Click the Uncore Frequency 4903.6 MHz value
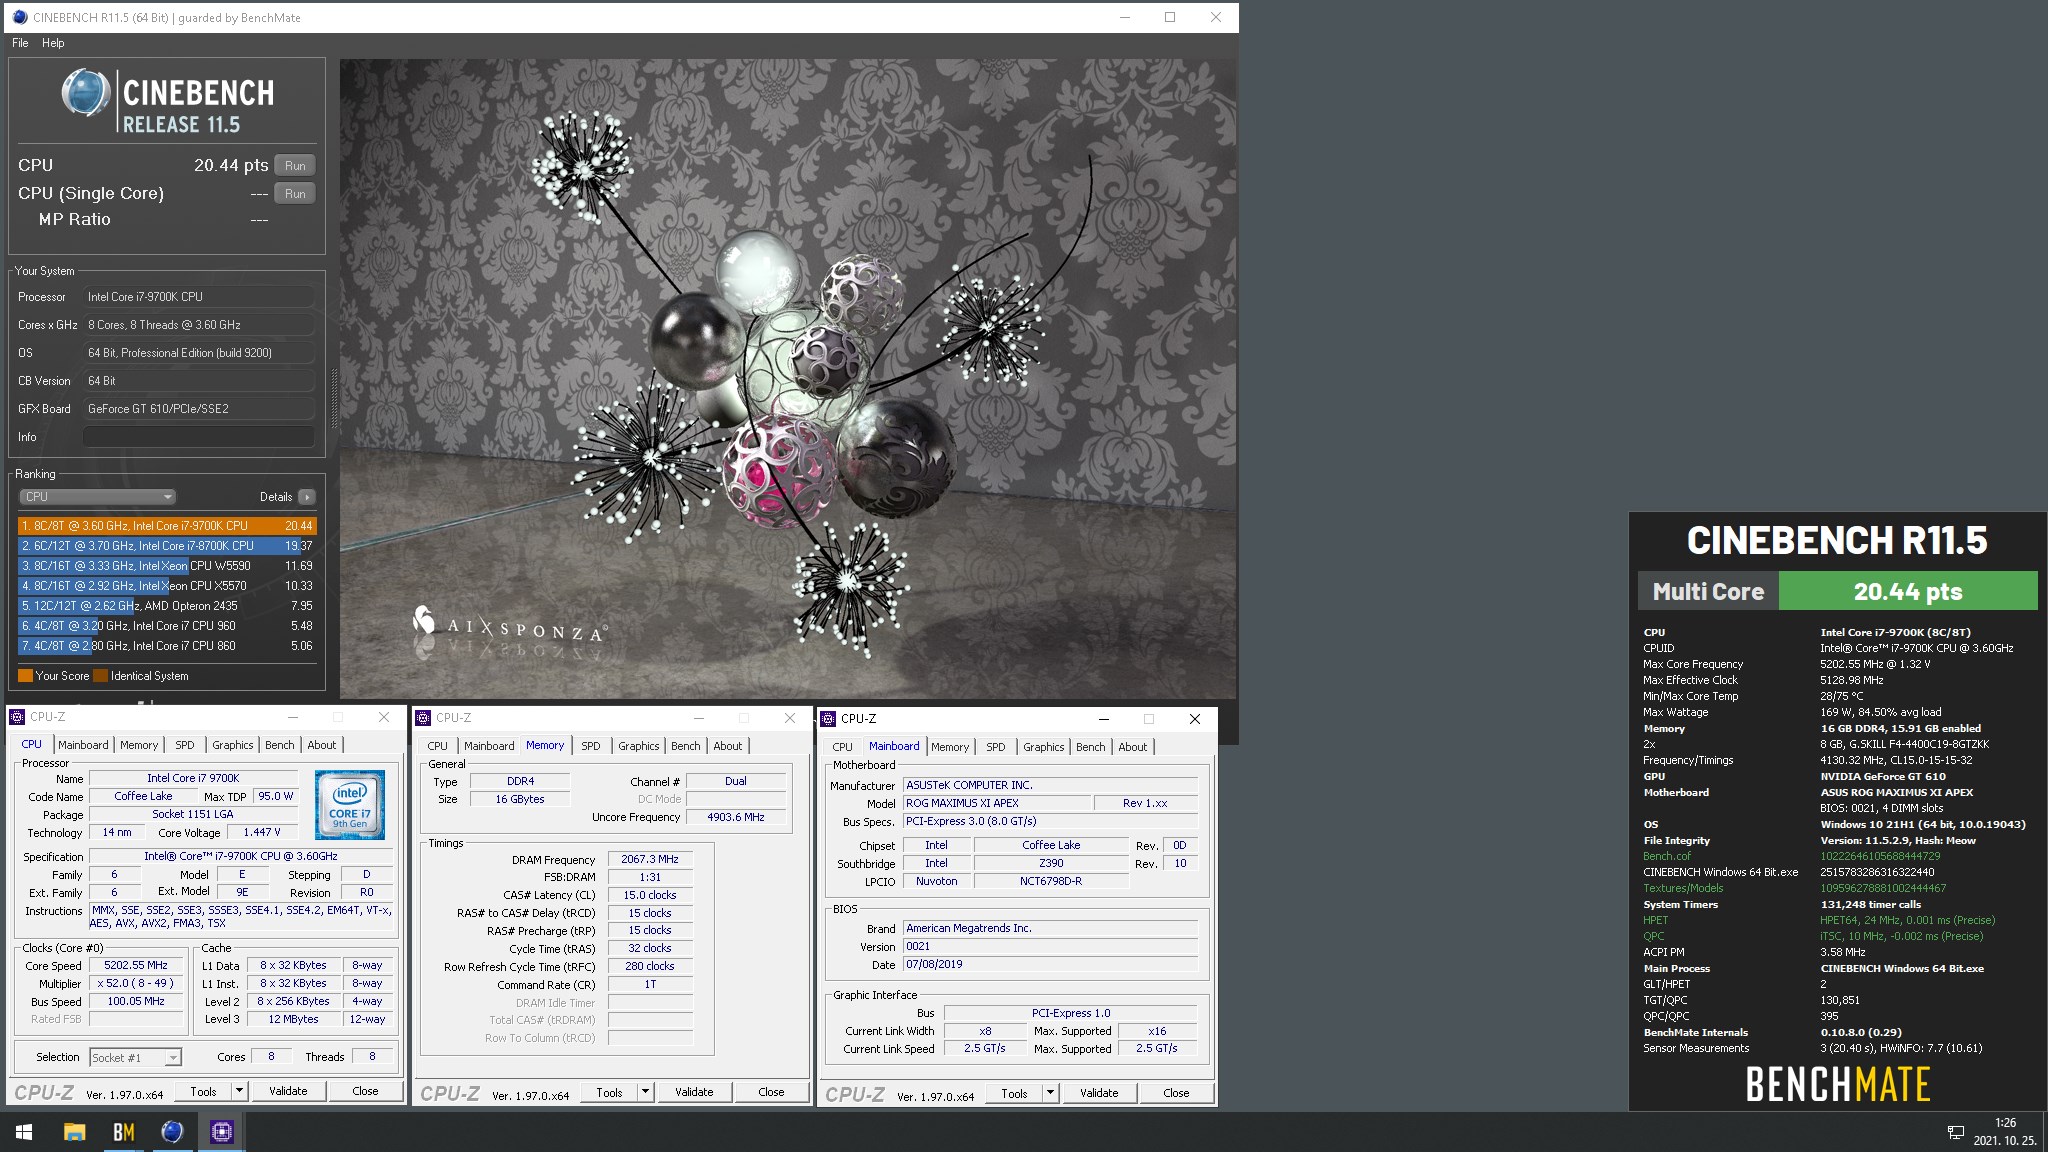The height and width of the screenshot is (1152, 2048). [x=736, y=817]
